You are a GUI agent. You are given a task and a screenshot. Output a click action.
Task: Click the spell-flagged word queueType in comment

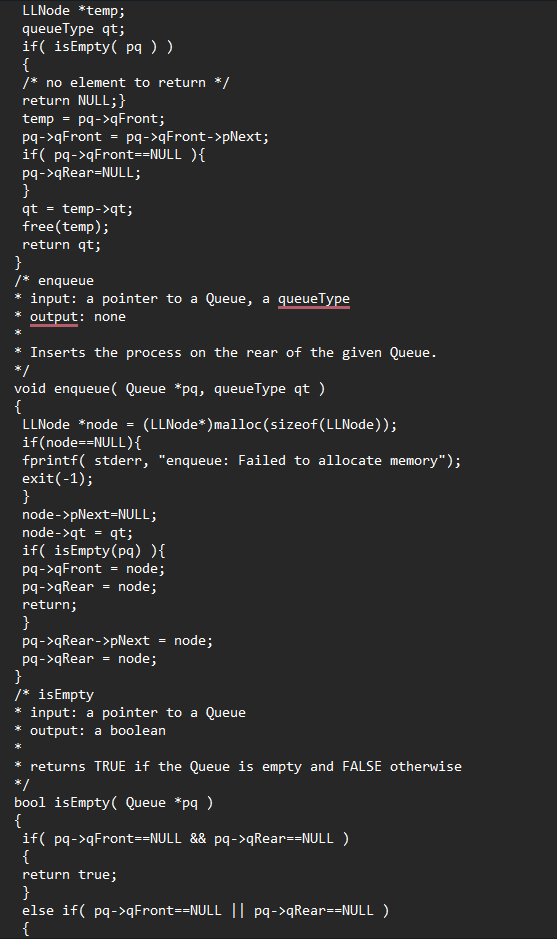tap(314, 299)
